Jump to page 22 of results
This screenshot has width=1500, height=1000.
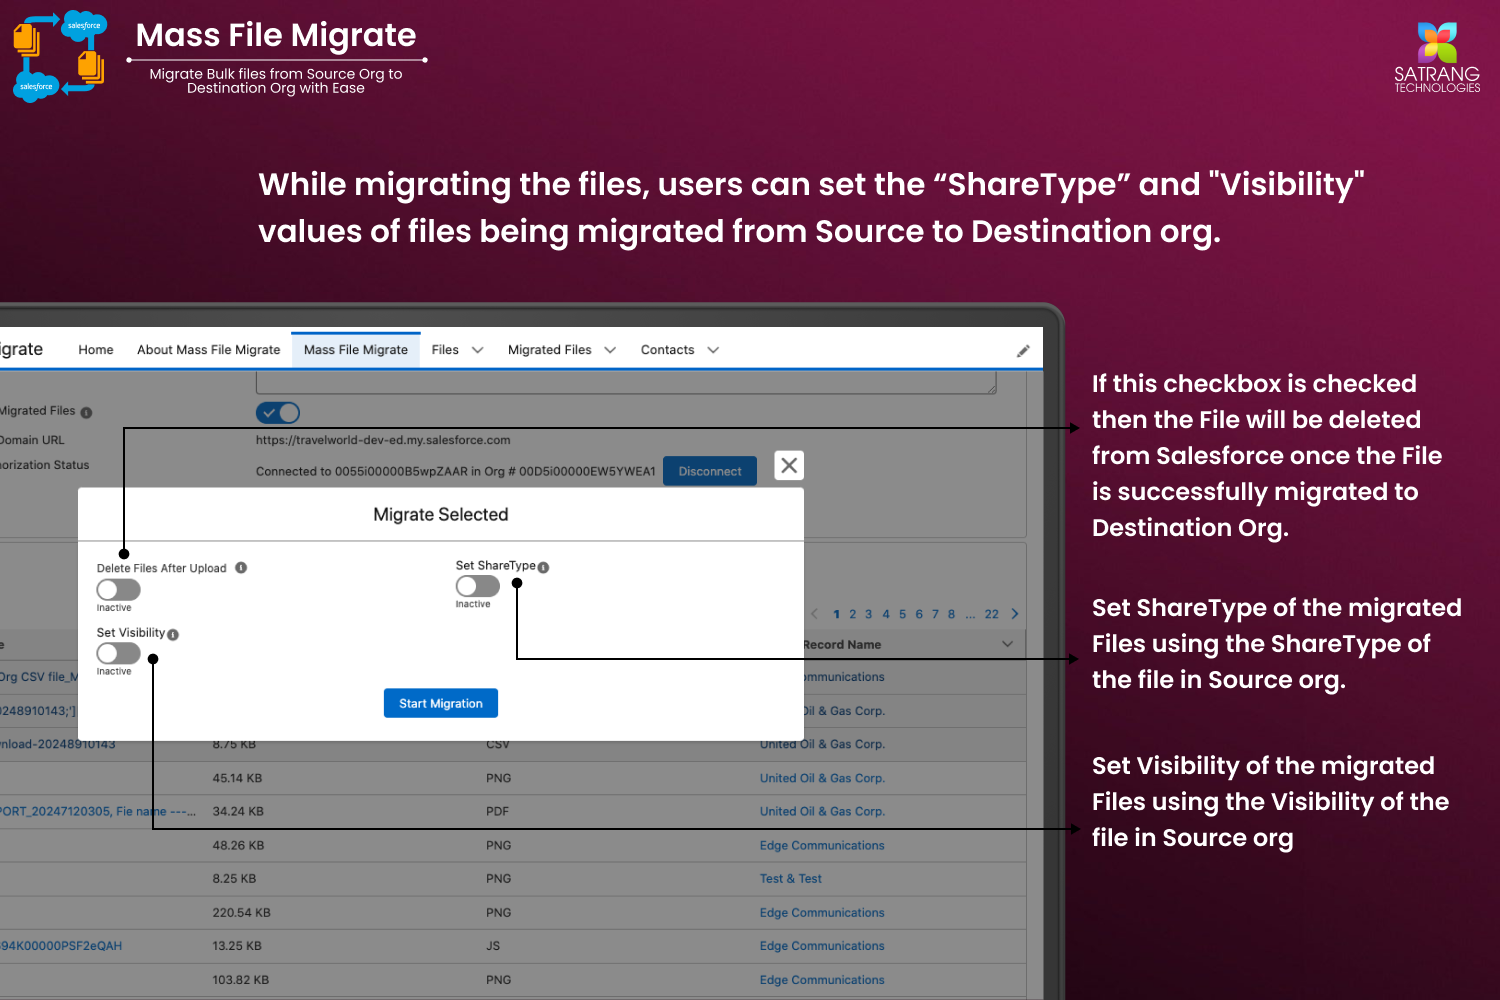click(x=992, y=614)
